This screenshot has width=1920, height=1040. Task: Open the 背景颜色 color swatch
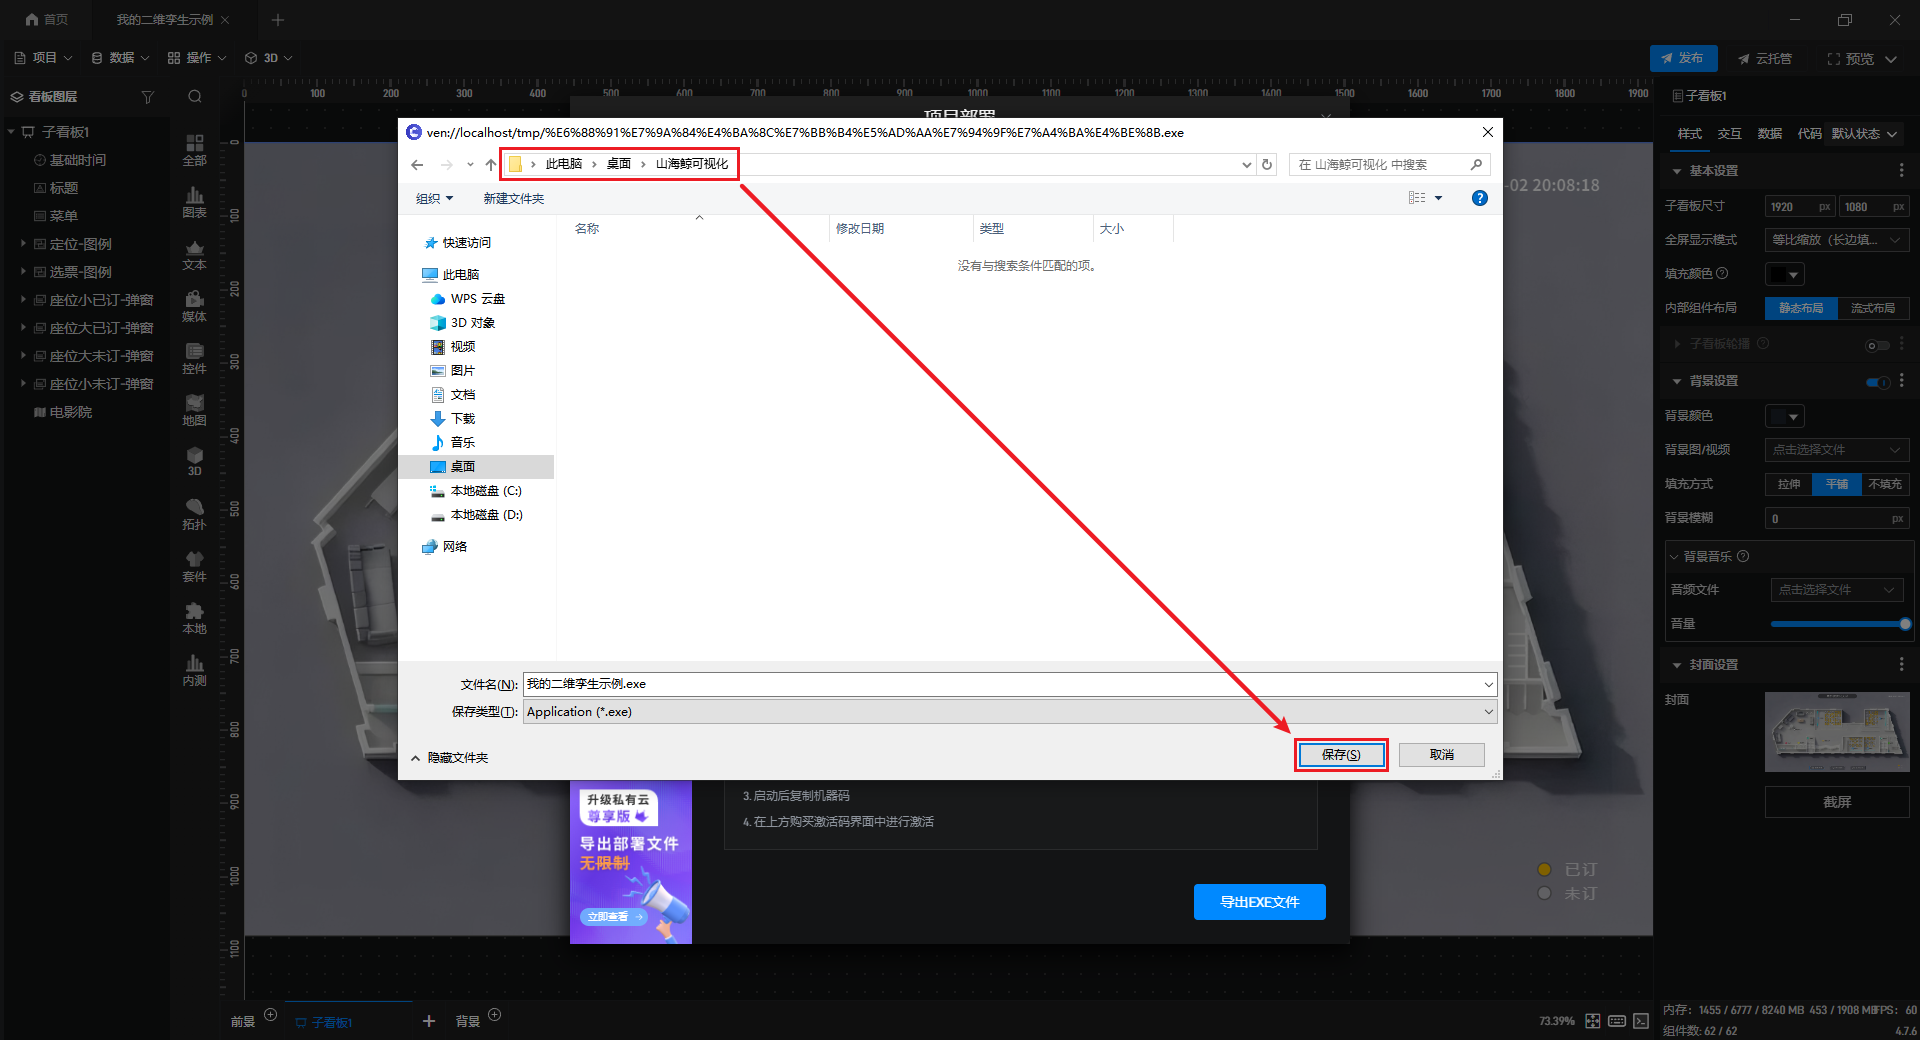click(x=1785, y=416)
